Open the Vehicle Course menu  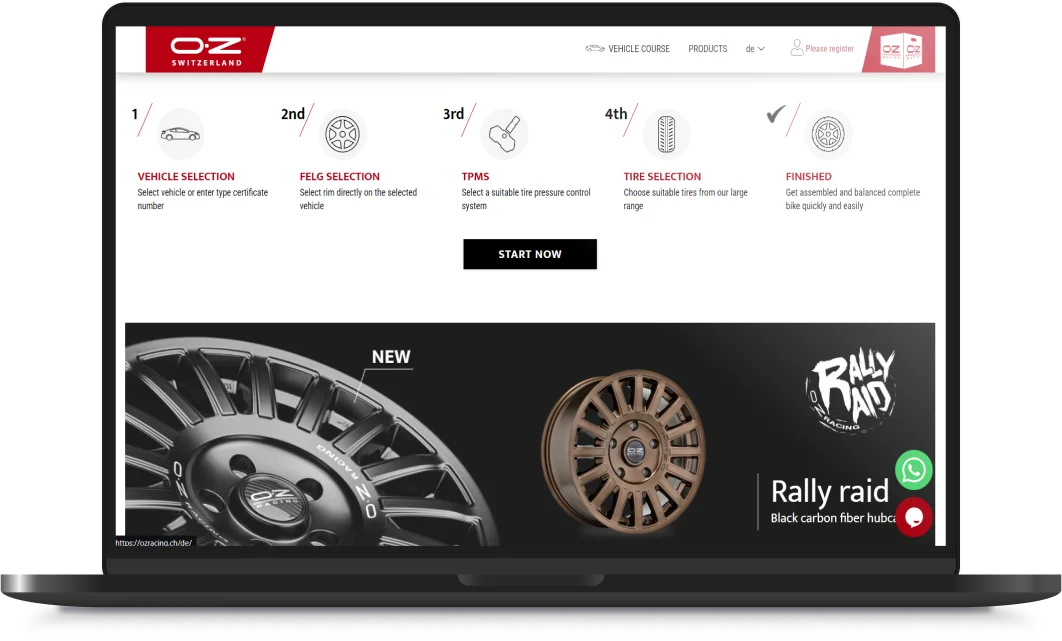click(627, 49)
